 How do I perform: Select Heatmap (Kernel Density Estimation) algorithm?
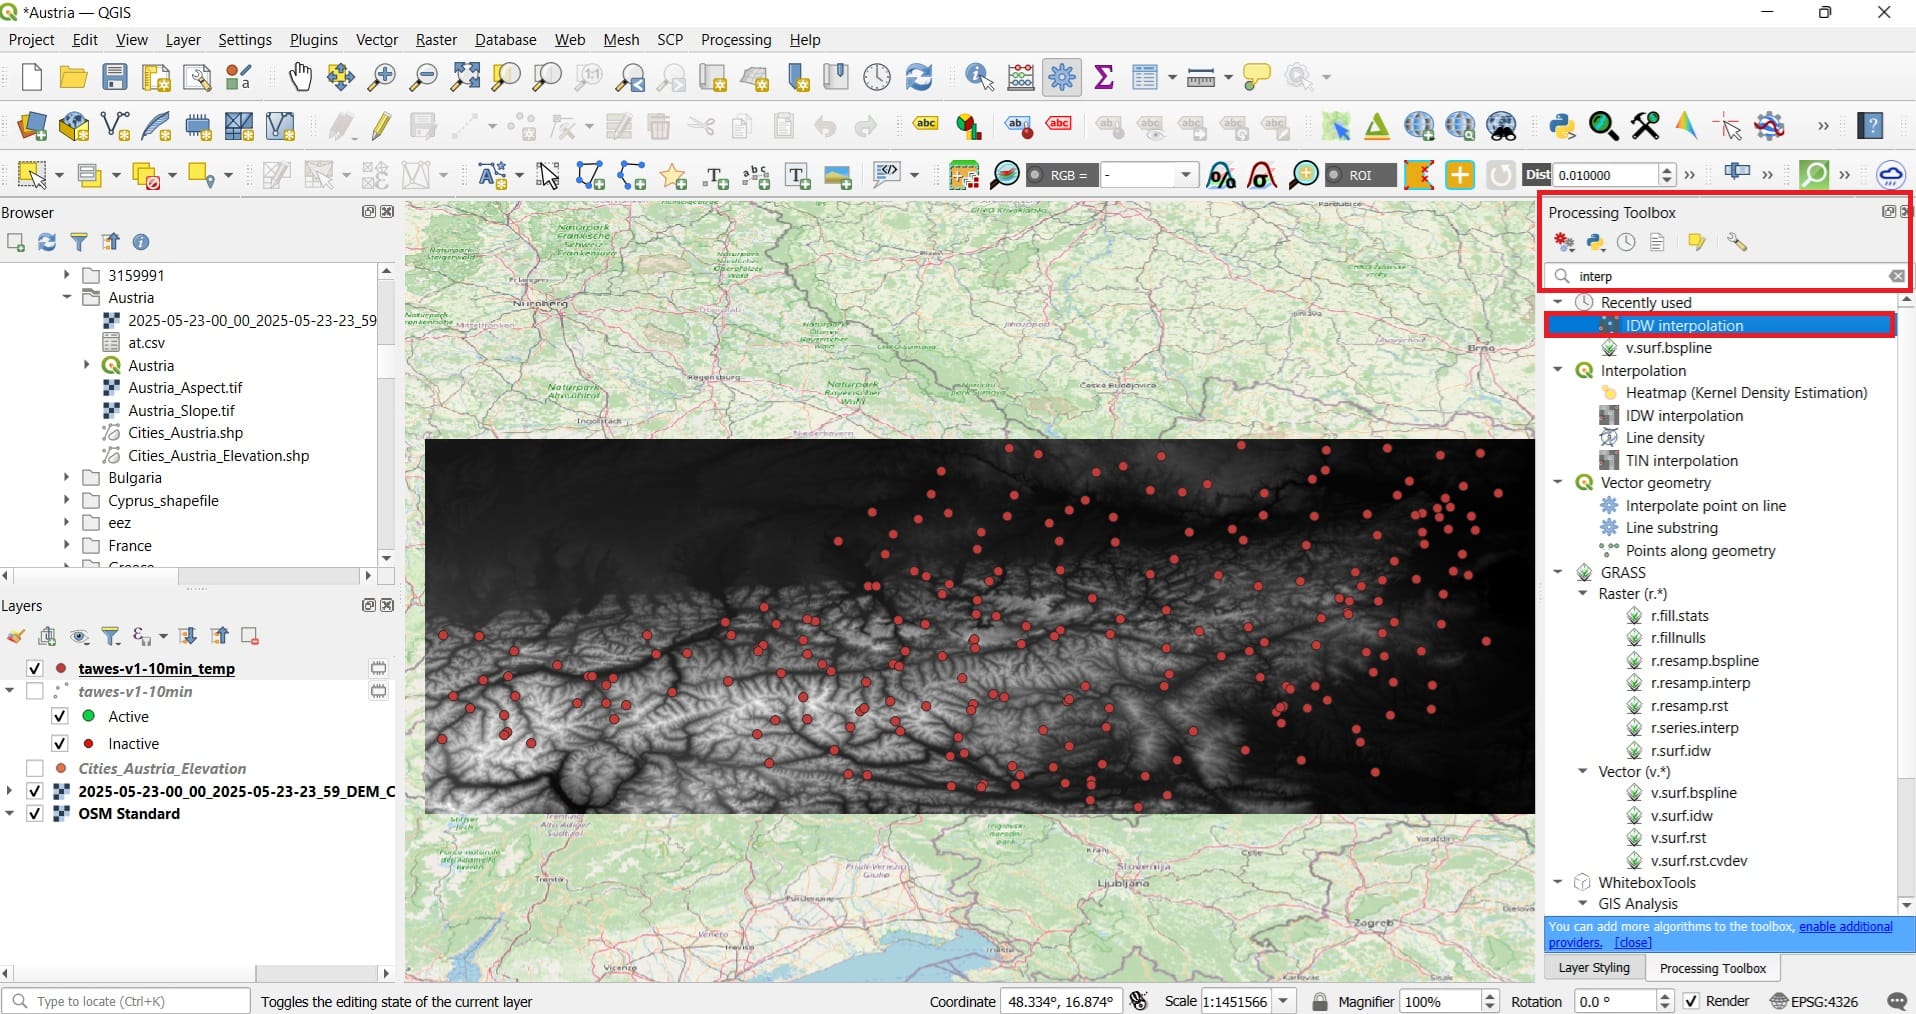pos(1746,393)
